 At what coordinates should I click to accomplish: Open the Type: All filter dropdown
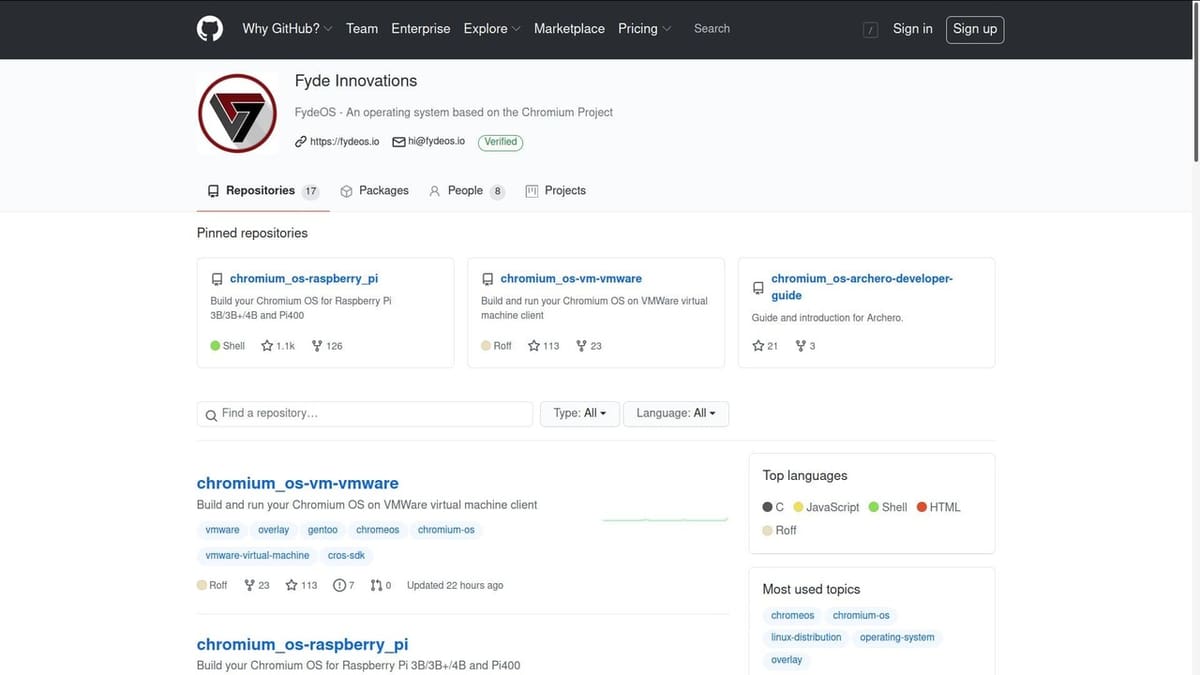580,413
